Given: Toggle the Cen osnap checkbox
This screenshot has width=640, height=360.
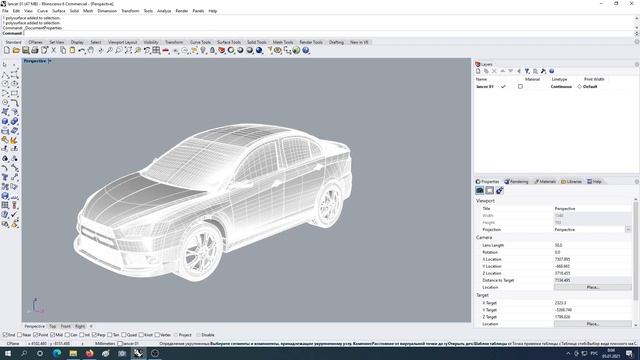Looking at the screenshot, I should click(x=67, y=335).
